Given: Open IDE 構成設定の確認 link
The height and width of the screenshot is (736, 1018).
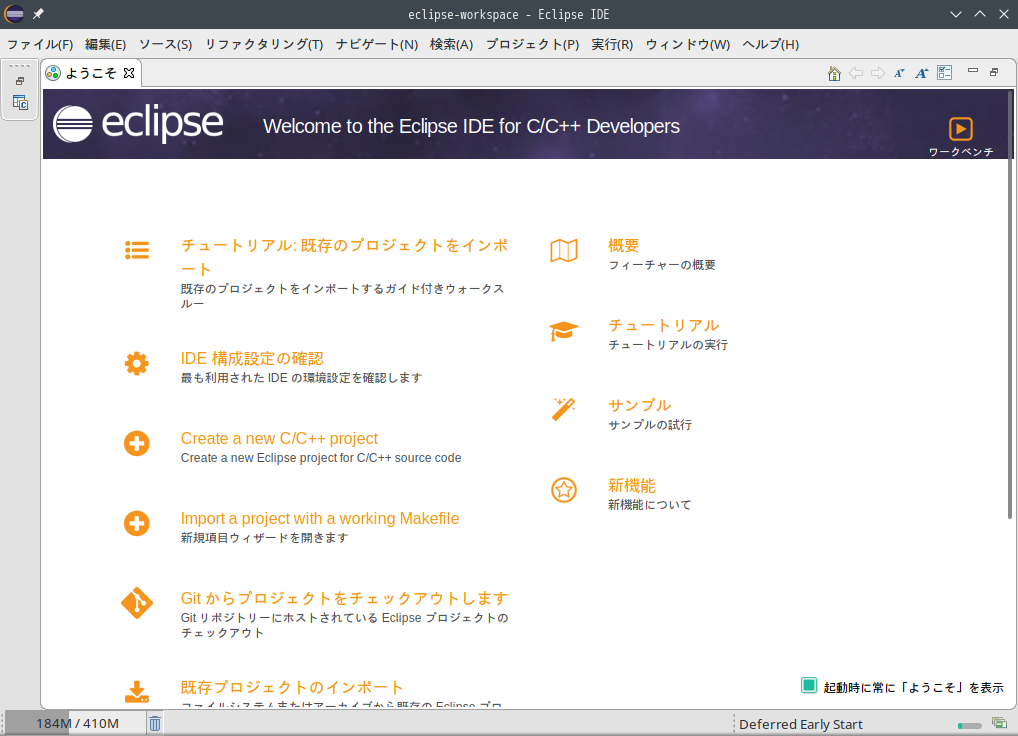Looking at the screenshot, I should click(x=252, y=358).
